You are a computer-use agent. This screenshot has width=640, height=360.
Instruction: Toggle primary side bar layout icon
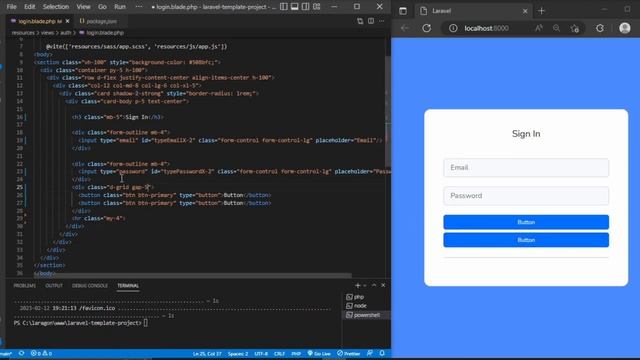point(284,7)
